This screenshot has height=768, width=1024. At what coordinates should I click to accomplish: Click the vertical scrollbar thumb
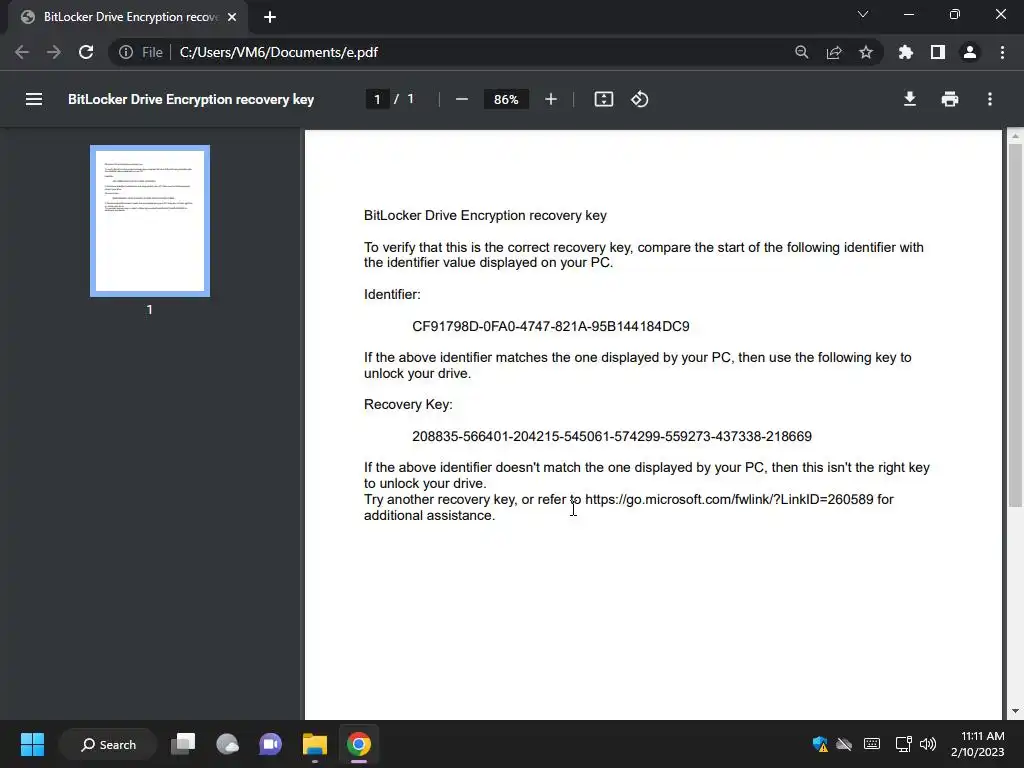point(1014,325)
